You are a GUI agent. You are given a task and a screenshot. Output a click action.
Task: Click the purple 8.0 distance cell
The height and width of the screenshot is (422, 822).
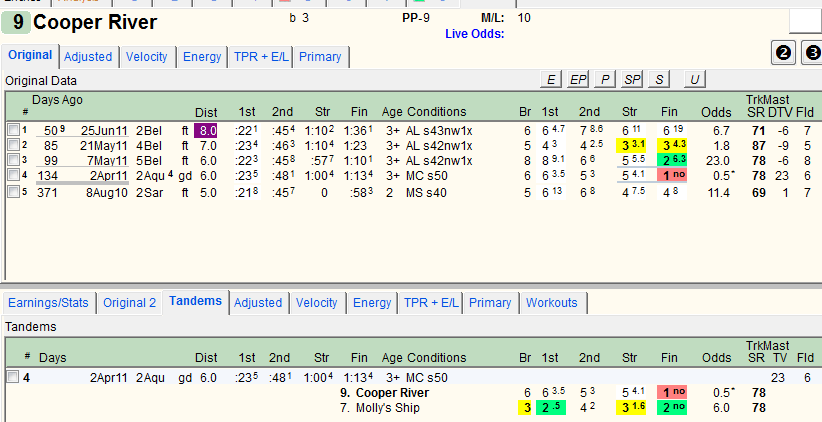point(206,131)
